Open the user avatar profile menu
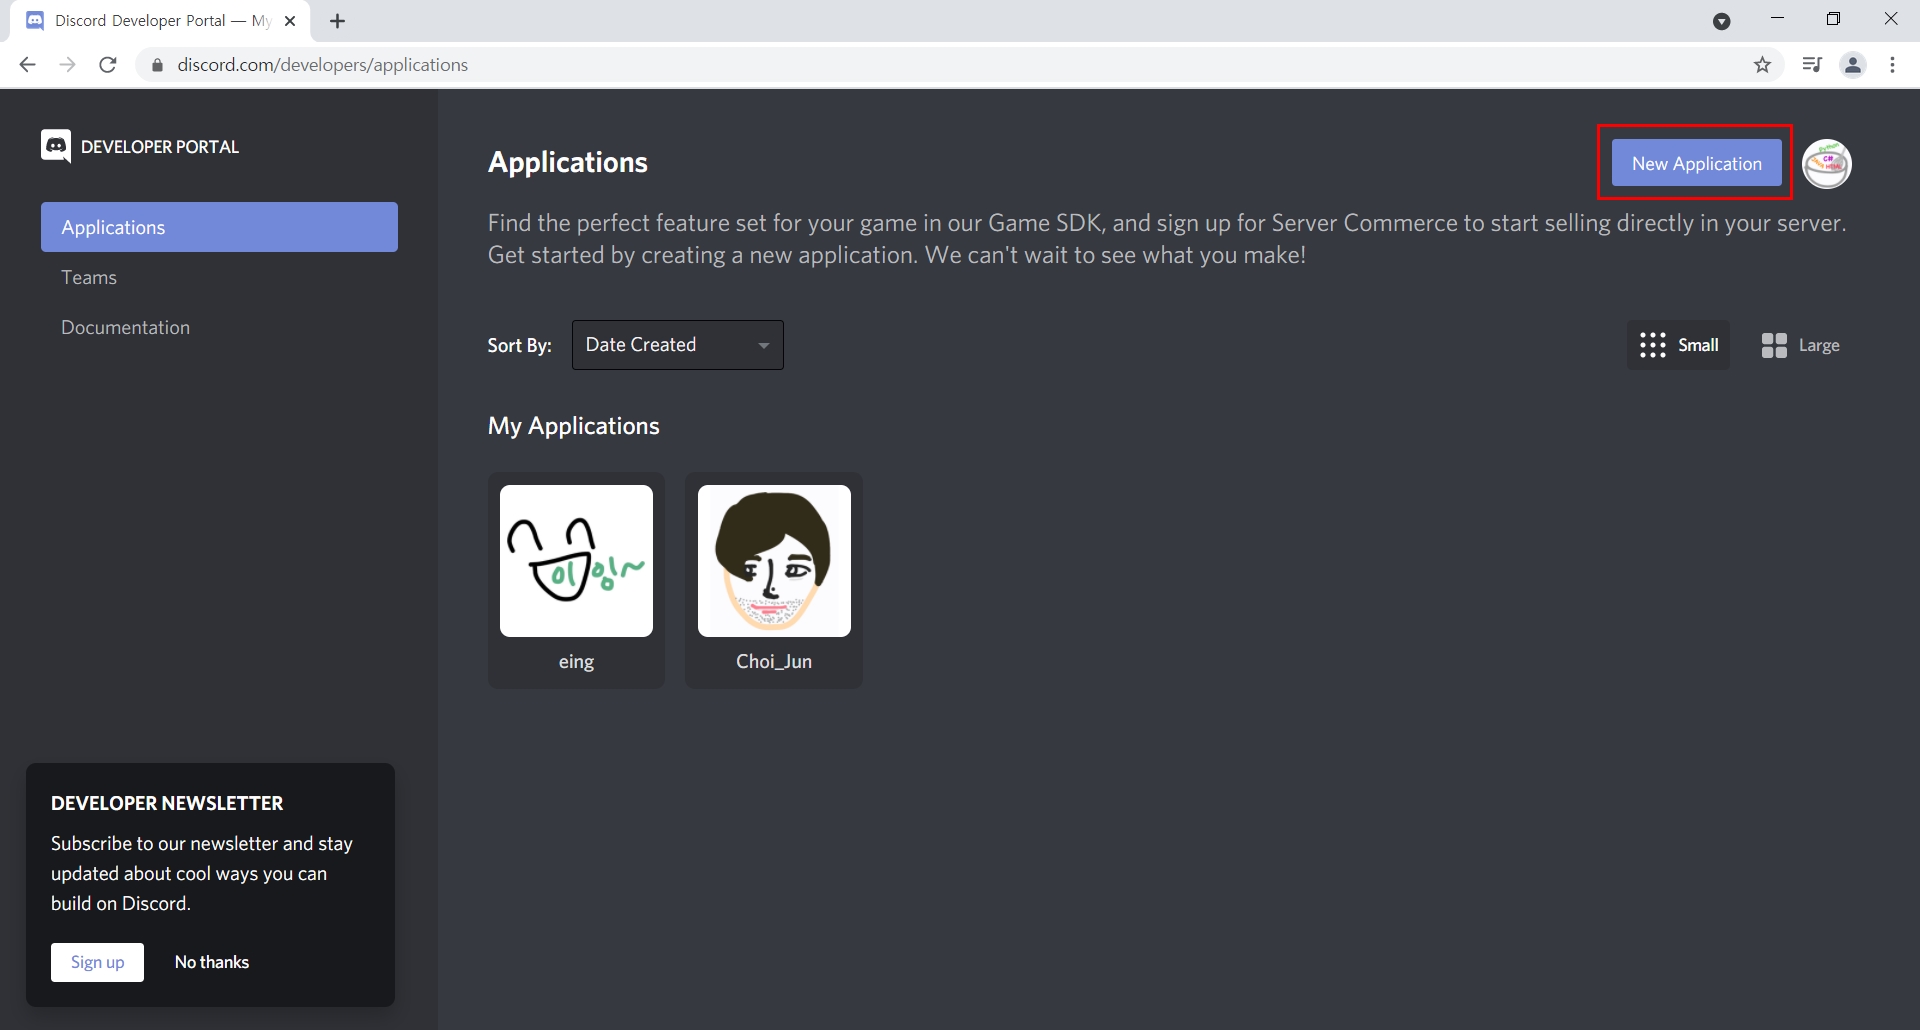Screen dimensions: 1920x1030 [1827, 164]
